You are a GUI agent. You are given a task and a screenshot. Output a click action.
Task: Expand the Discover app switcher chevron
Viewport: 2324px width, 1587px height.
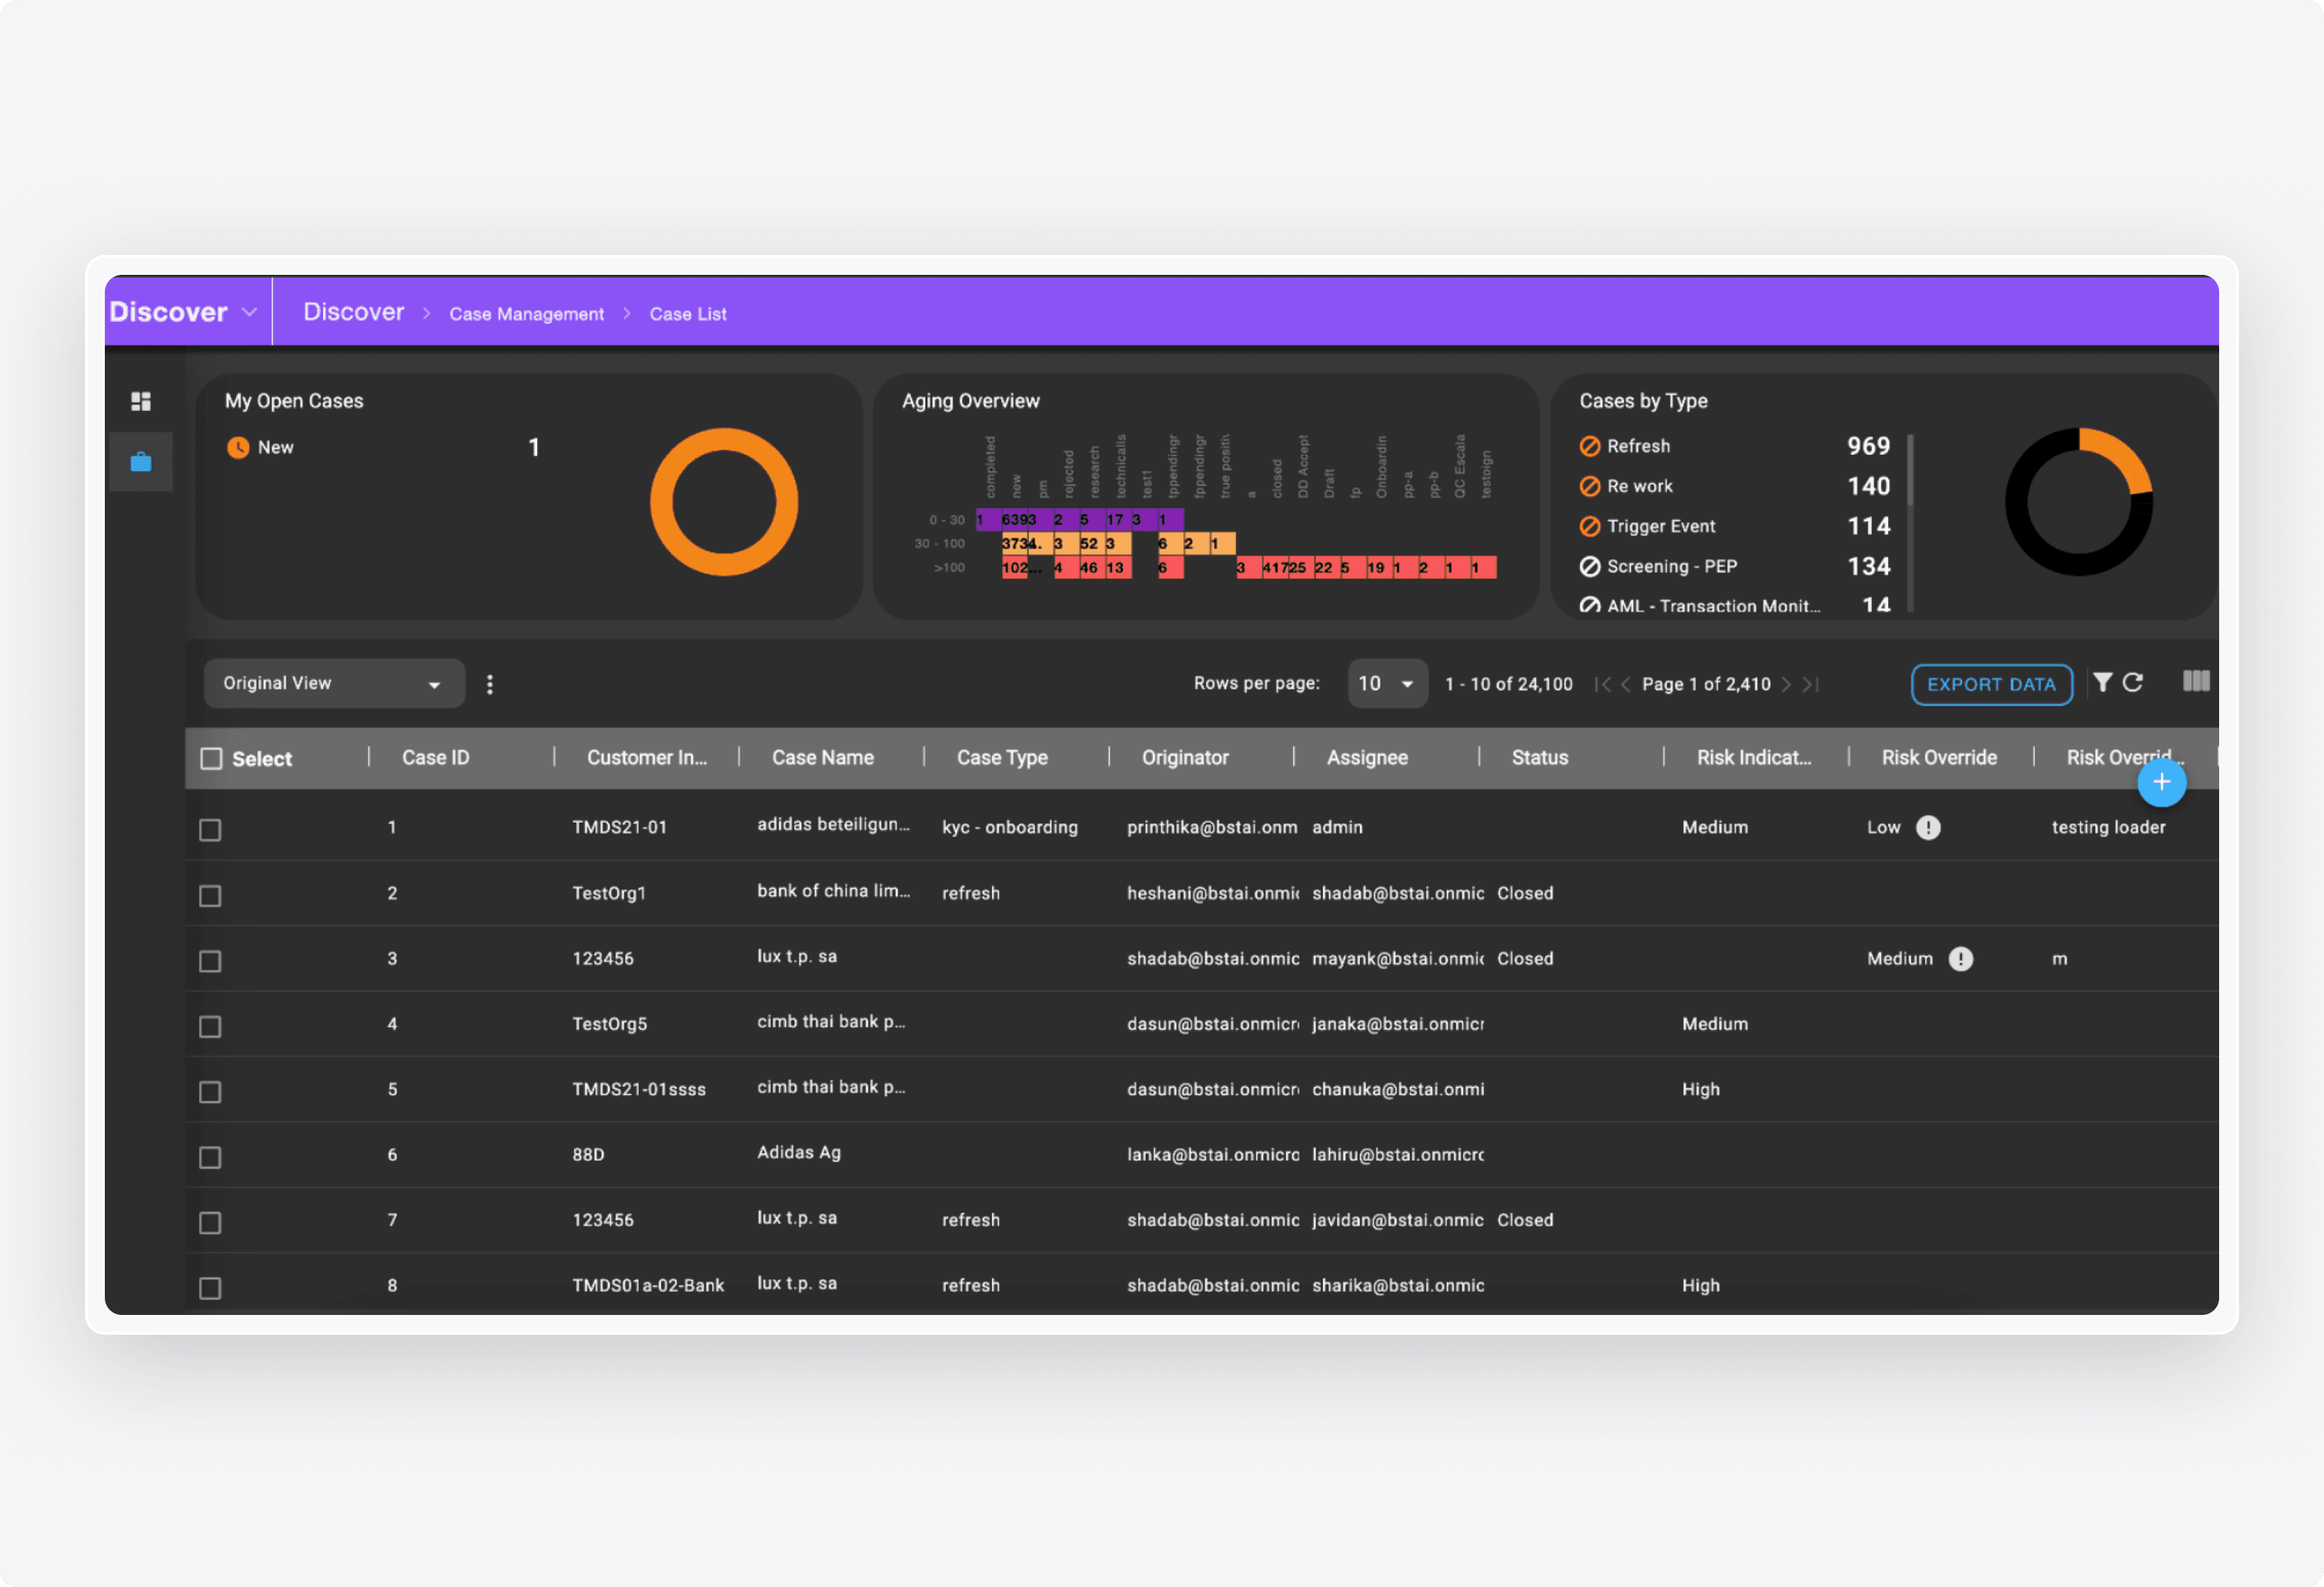(x=250, y=312)
